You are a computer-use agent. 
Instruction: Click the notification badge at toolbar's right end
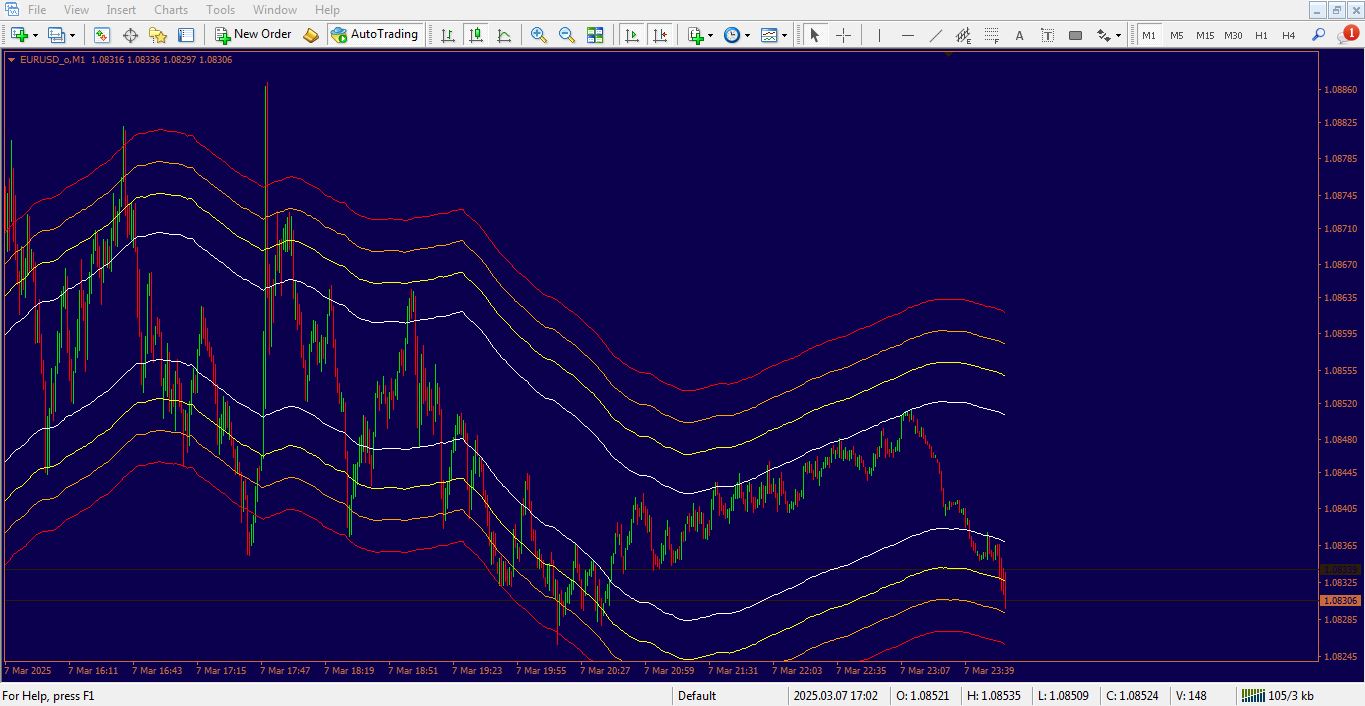pyautogui.click(x=1348, y=35)
